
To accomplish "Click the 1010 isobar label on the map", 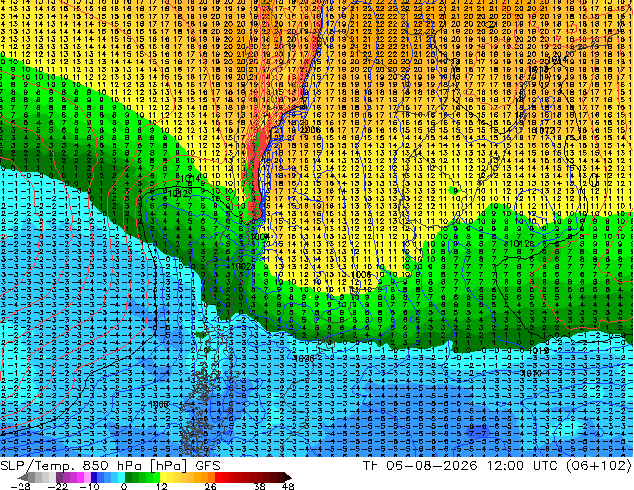I will point(532,373).
